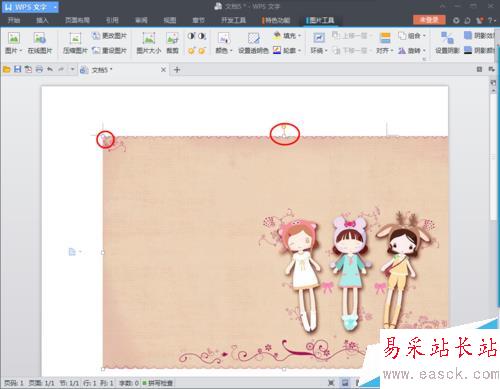Click the layout options icon beside image
The height and width of the screenshot is (389, 500).
click(x=74, y=252)
